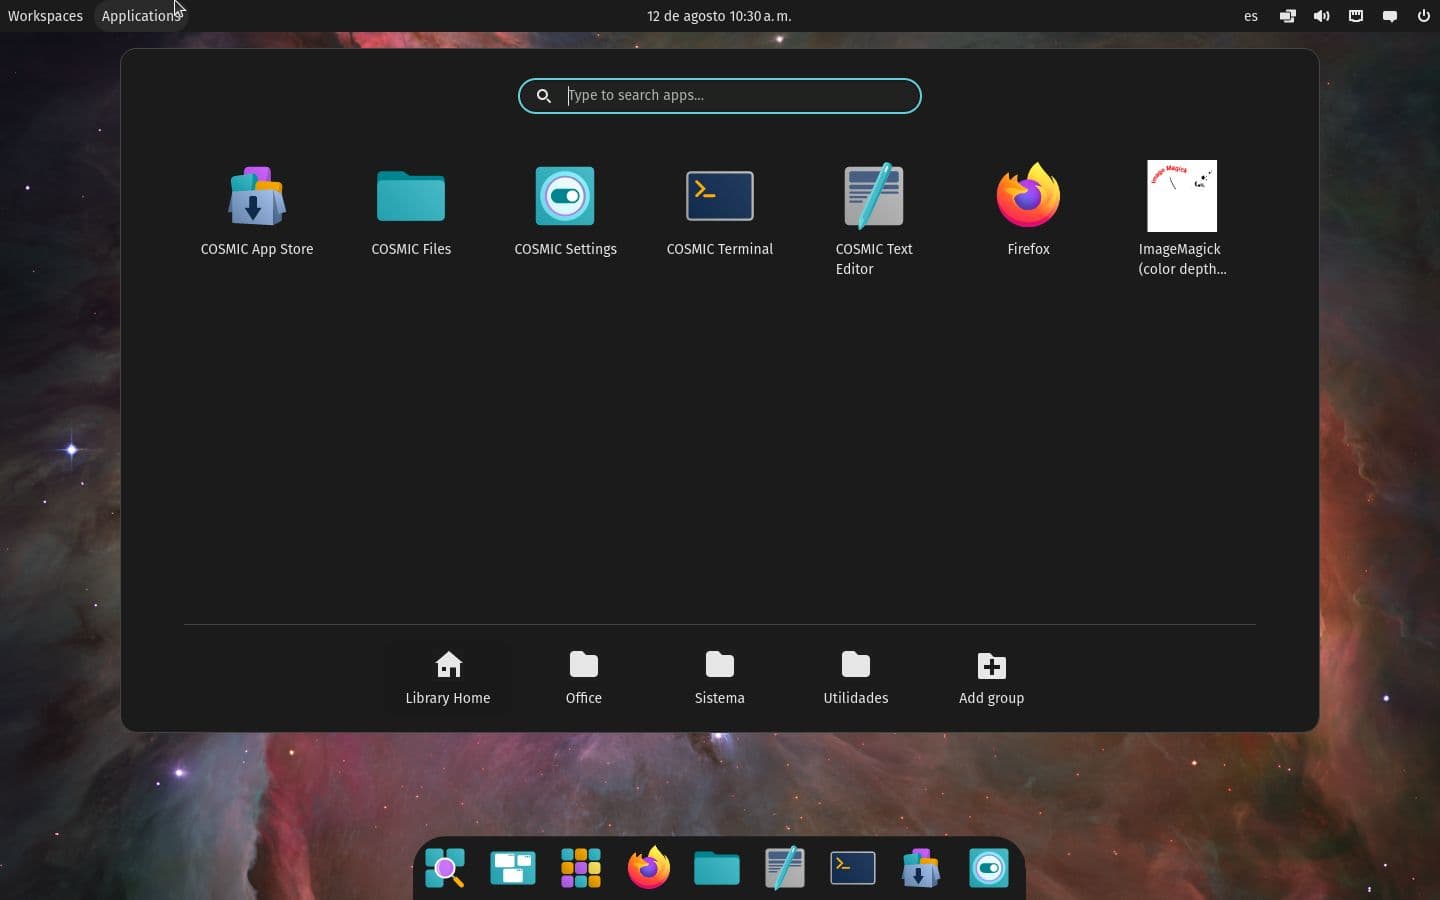The height and width of the screenshot is (900, 1440).
Task: Open the volume control applet
Action: tap(1322, 16)
